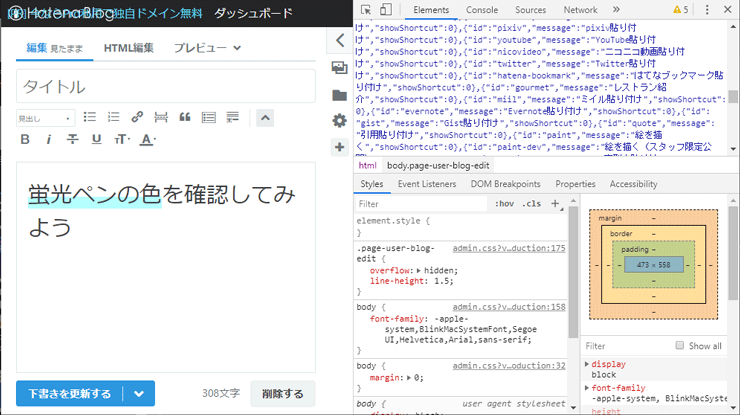Switch to the DevTools Elements tab
740x415 pixels.
(431, 9)
